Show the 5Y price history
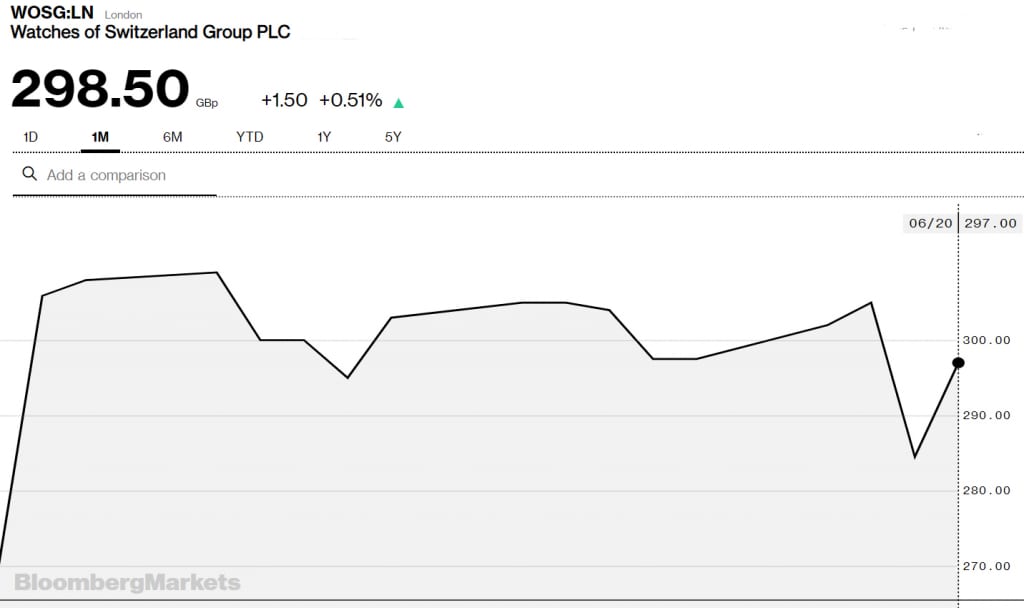Image resolution: width=1024 pixels, height=608 pixels. pos(393,136)
